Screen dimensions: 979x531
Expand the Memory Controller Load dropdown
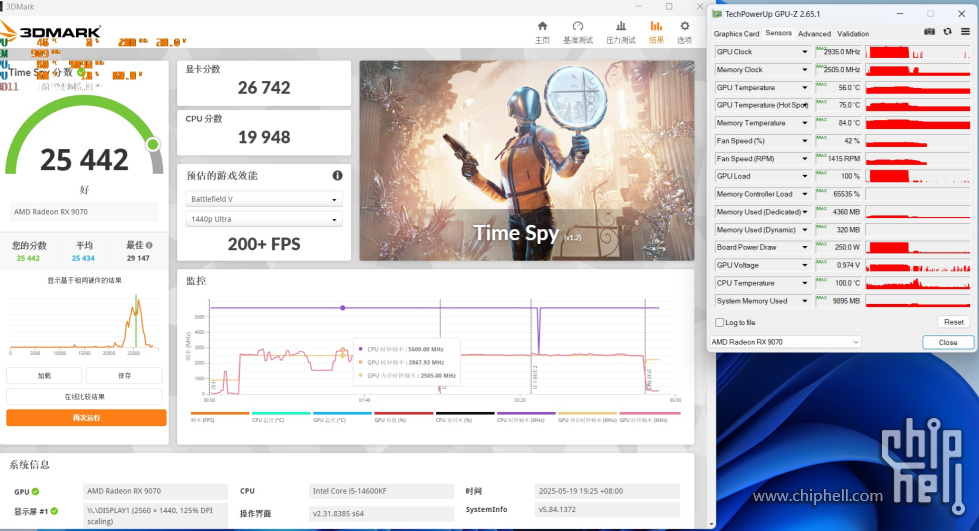pyautogui.click(x=804, y=194)
